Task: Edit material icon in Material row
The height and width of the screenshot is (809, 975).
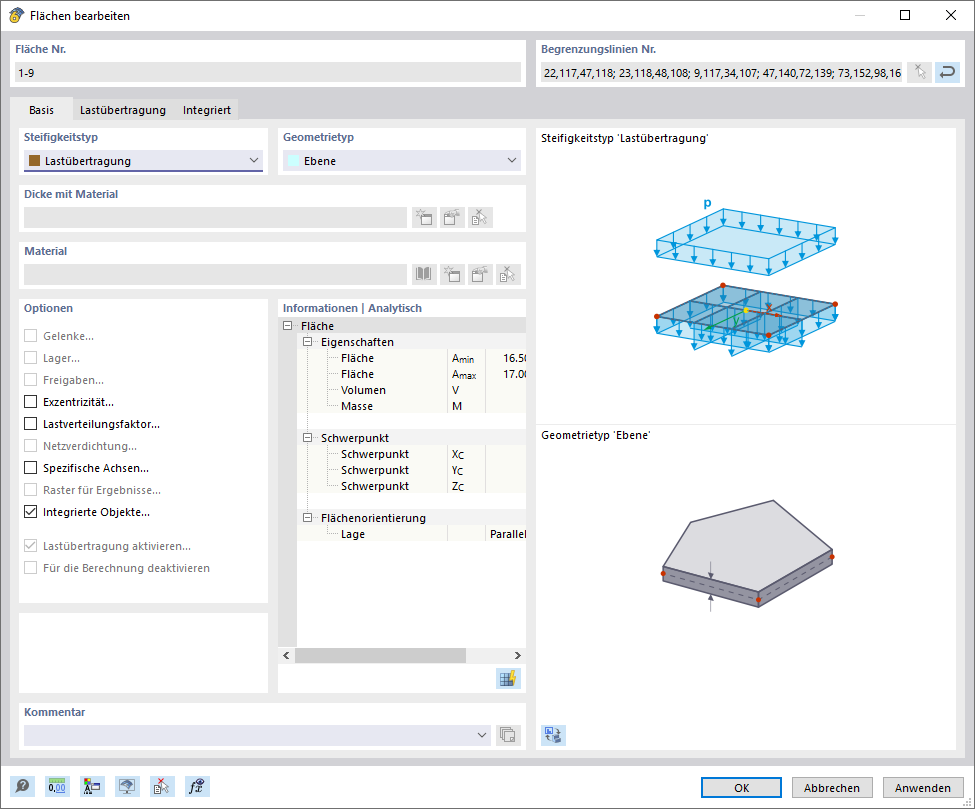Action: point(480,274)
